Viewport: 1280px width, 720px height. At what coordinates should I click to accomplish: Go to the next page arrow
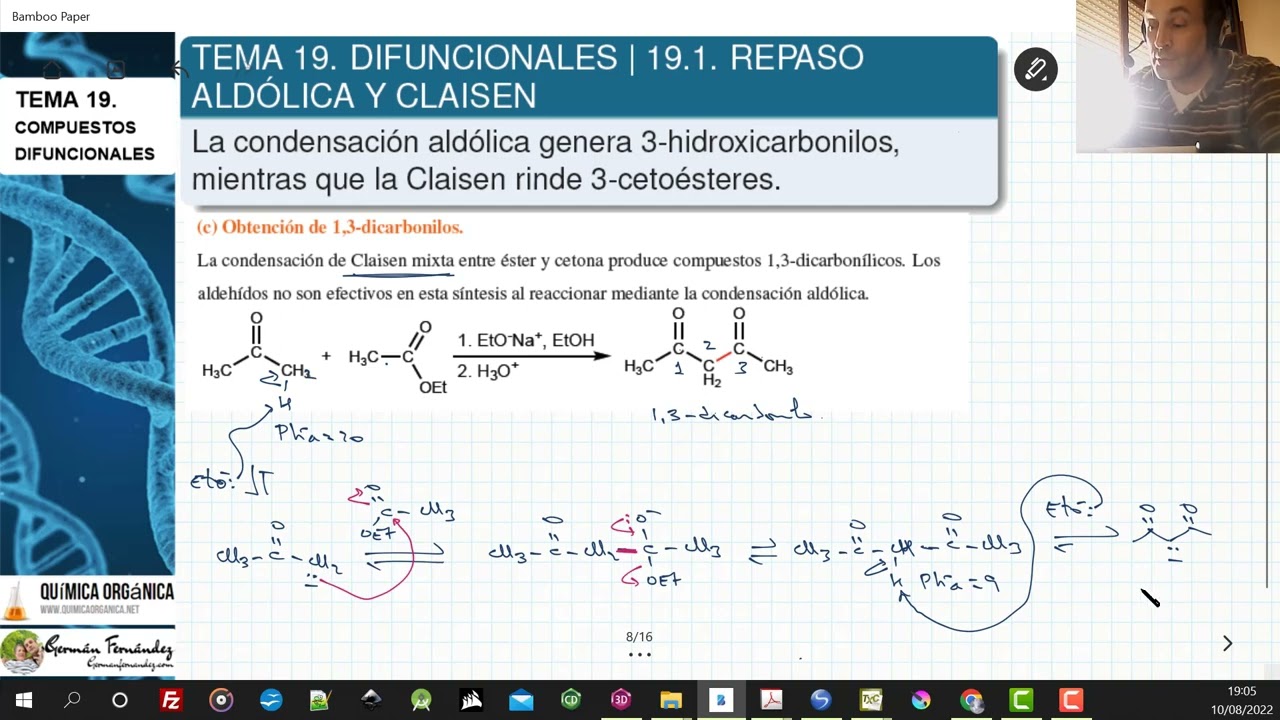click(x=1227, y=643)
